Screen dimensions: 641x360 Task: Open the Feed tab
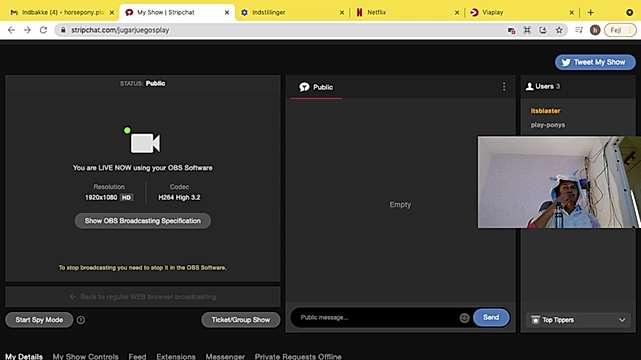(x=137, y=356)
